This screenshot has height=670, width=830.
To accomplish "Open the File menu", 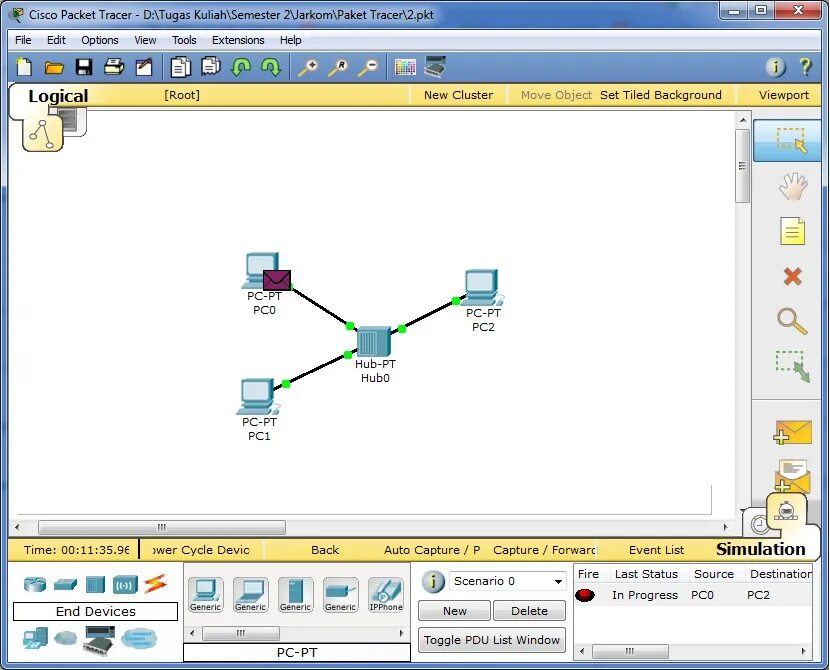I will (x=23, y=40).
